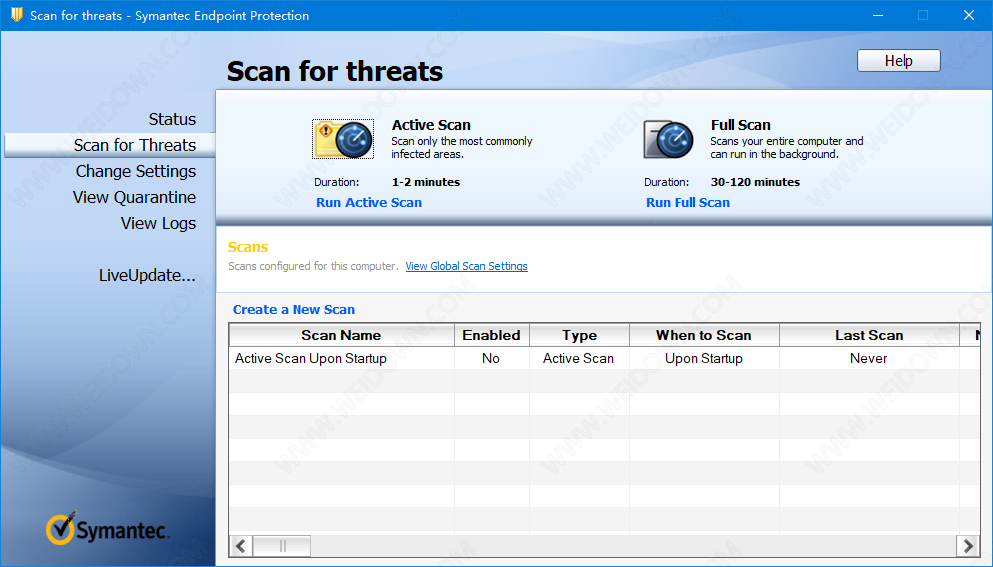Screen dimensions: 993x567
Task: Click the Help button
Action: tap(899, 61)
